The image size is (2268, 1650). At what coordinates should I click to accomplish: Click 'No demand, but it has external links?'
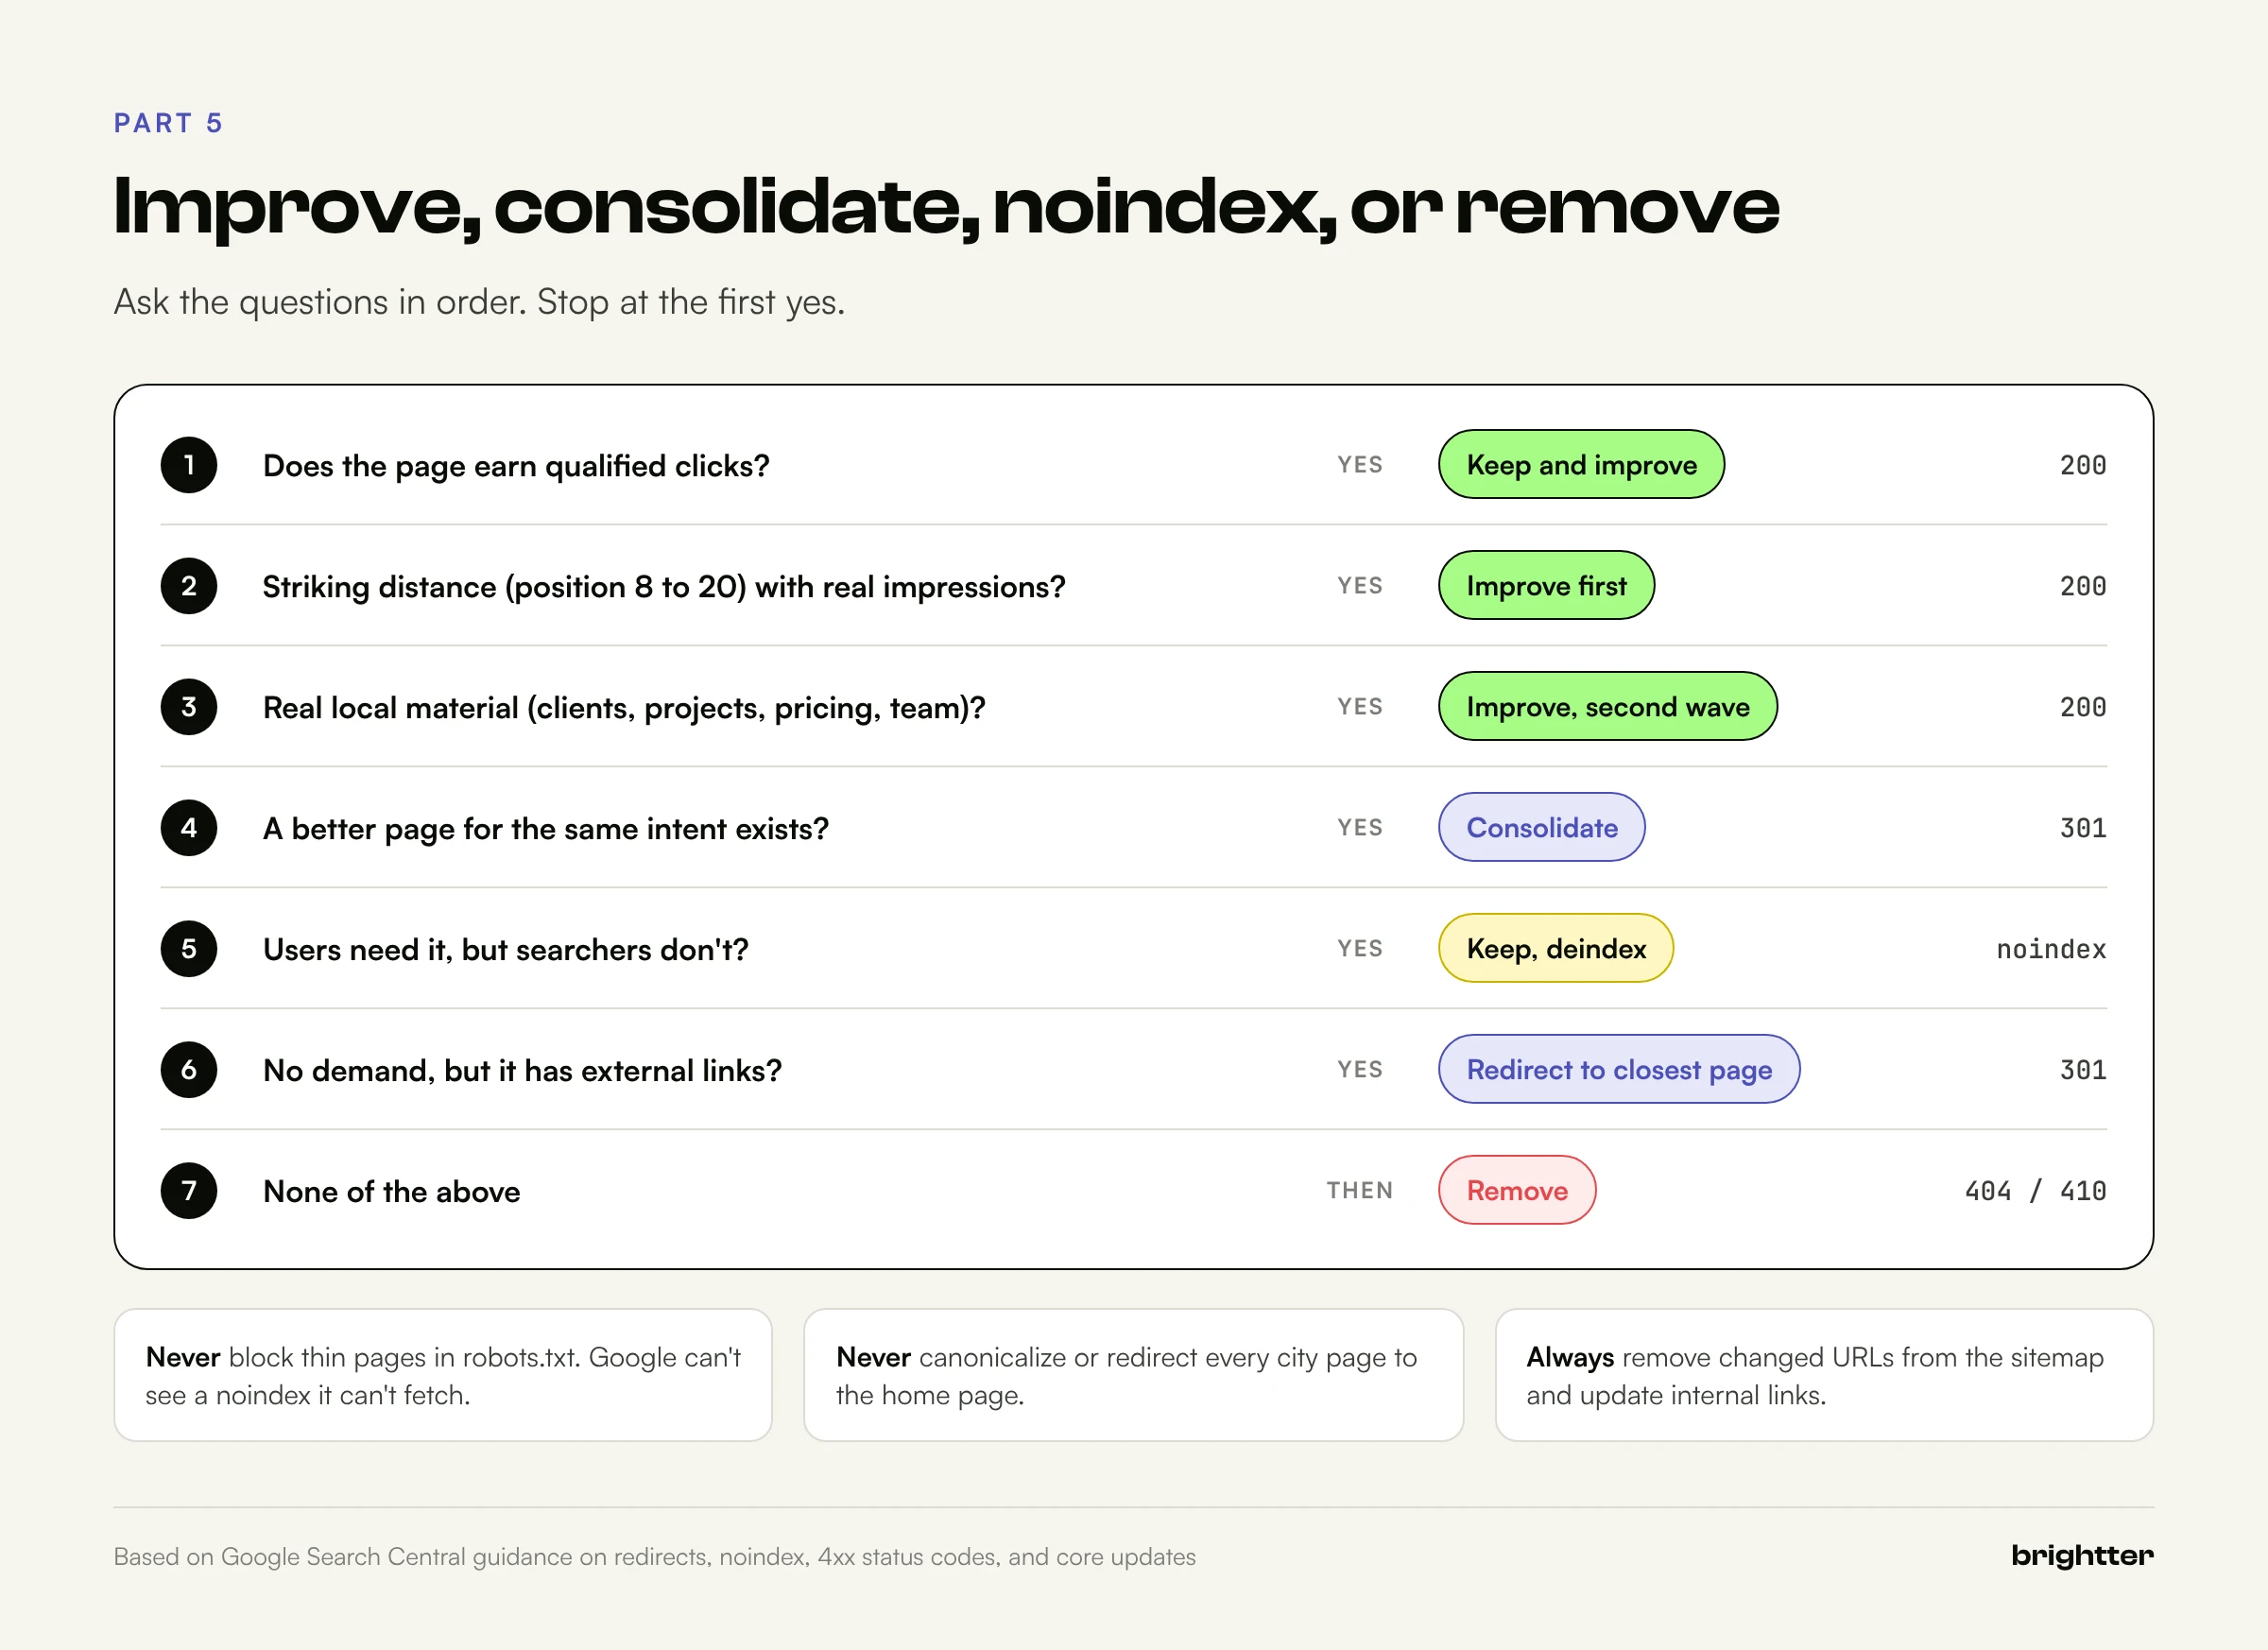(x=522, y=1071)
